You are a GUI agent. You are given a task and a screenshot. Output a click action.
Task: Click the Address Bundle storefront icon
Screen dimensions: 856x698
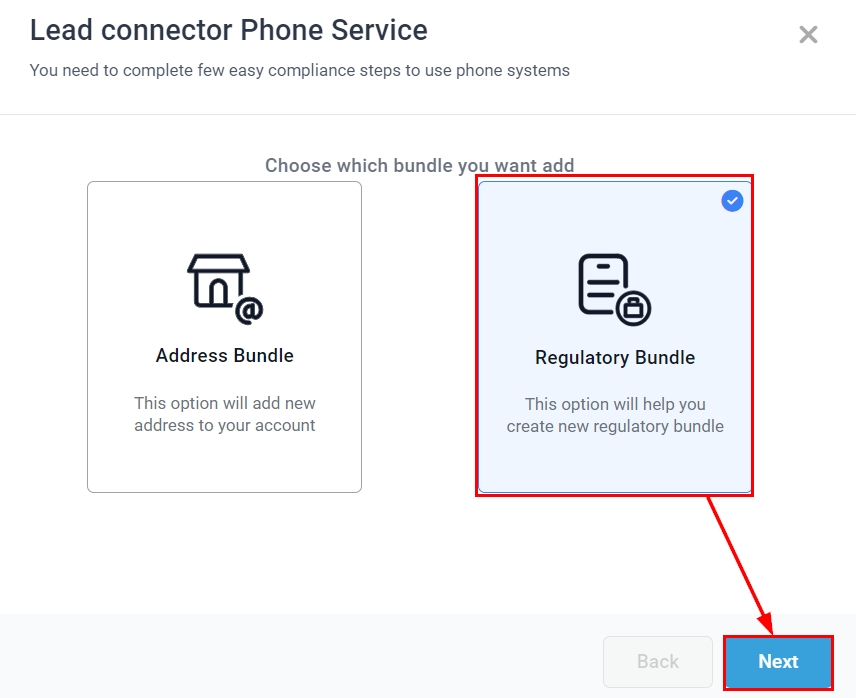click(x=218, y=281)
